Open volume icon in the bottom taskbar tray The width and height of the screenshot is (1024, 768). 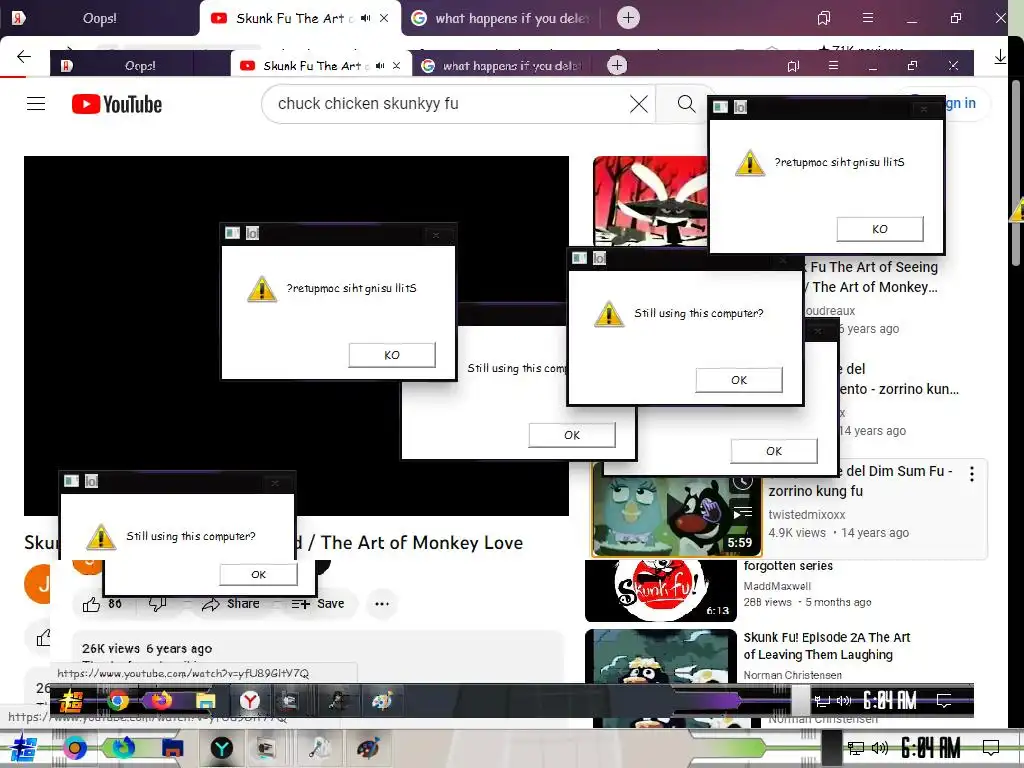[x=880, y=748]
